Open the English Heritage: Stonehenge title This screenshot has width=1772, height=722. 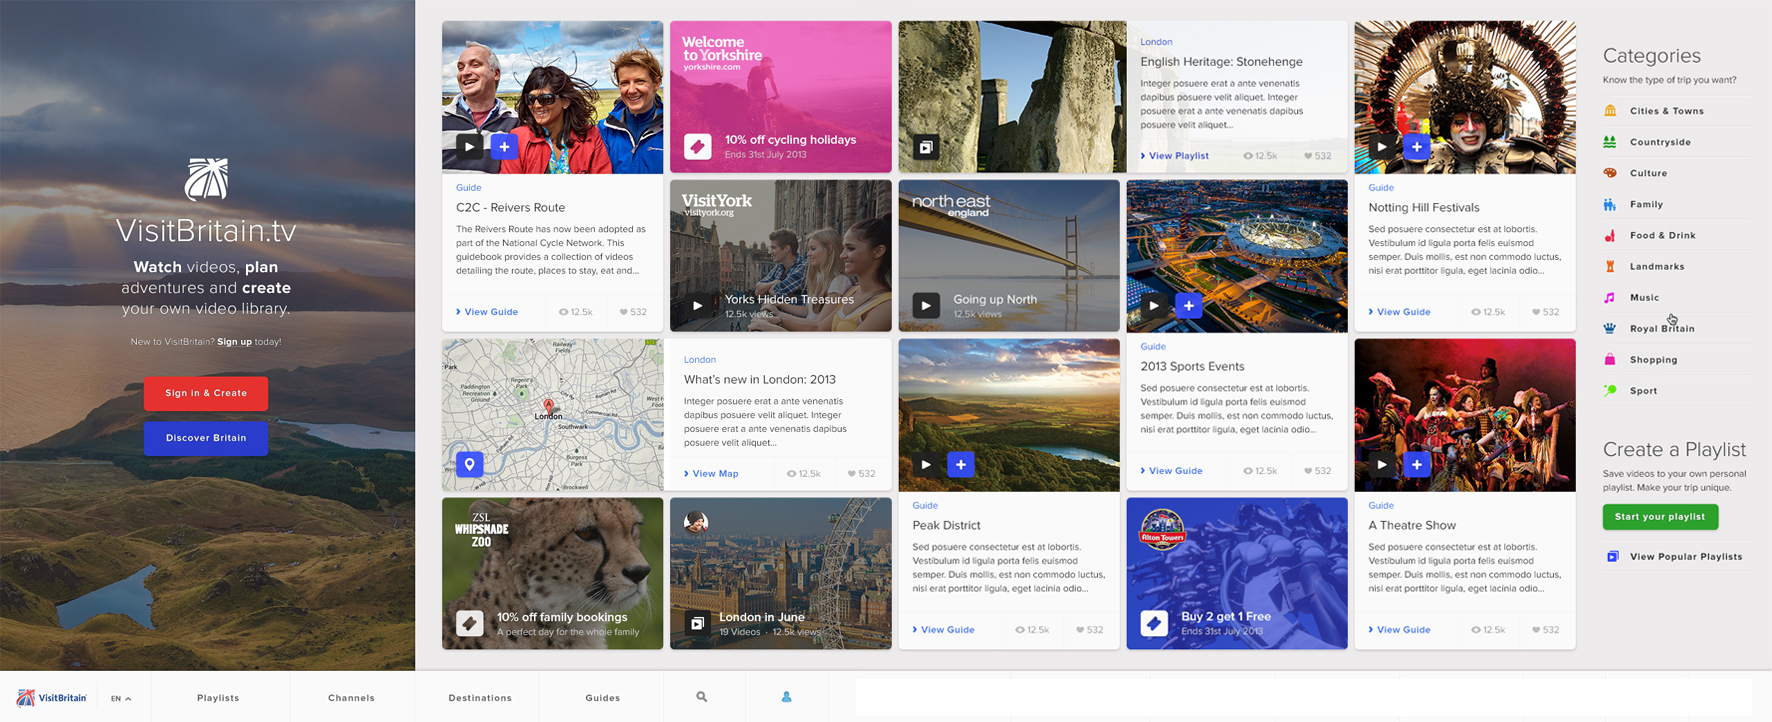pos(1221,62)
